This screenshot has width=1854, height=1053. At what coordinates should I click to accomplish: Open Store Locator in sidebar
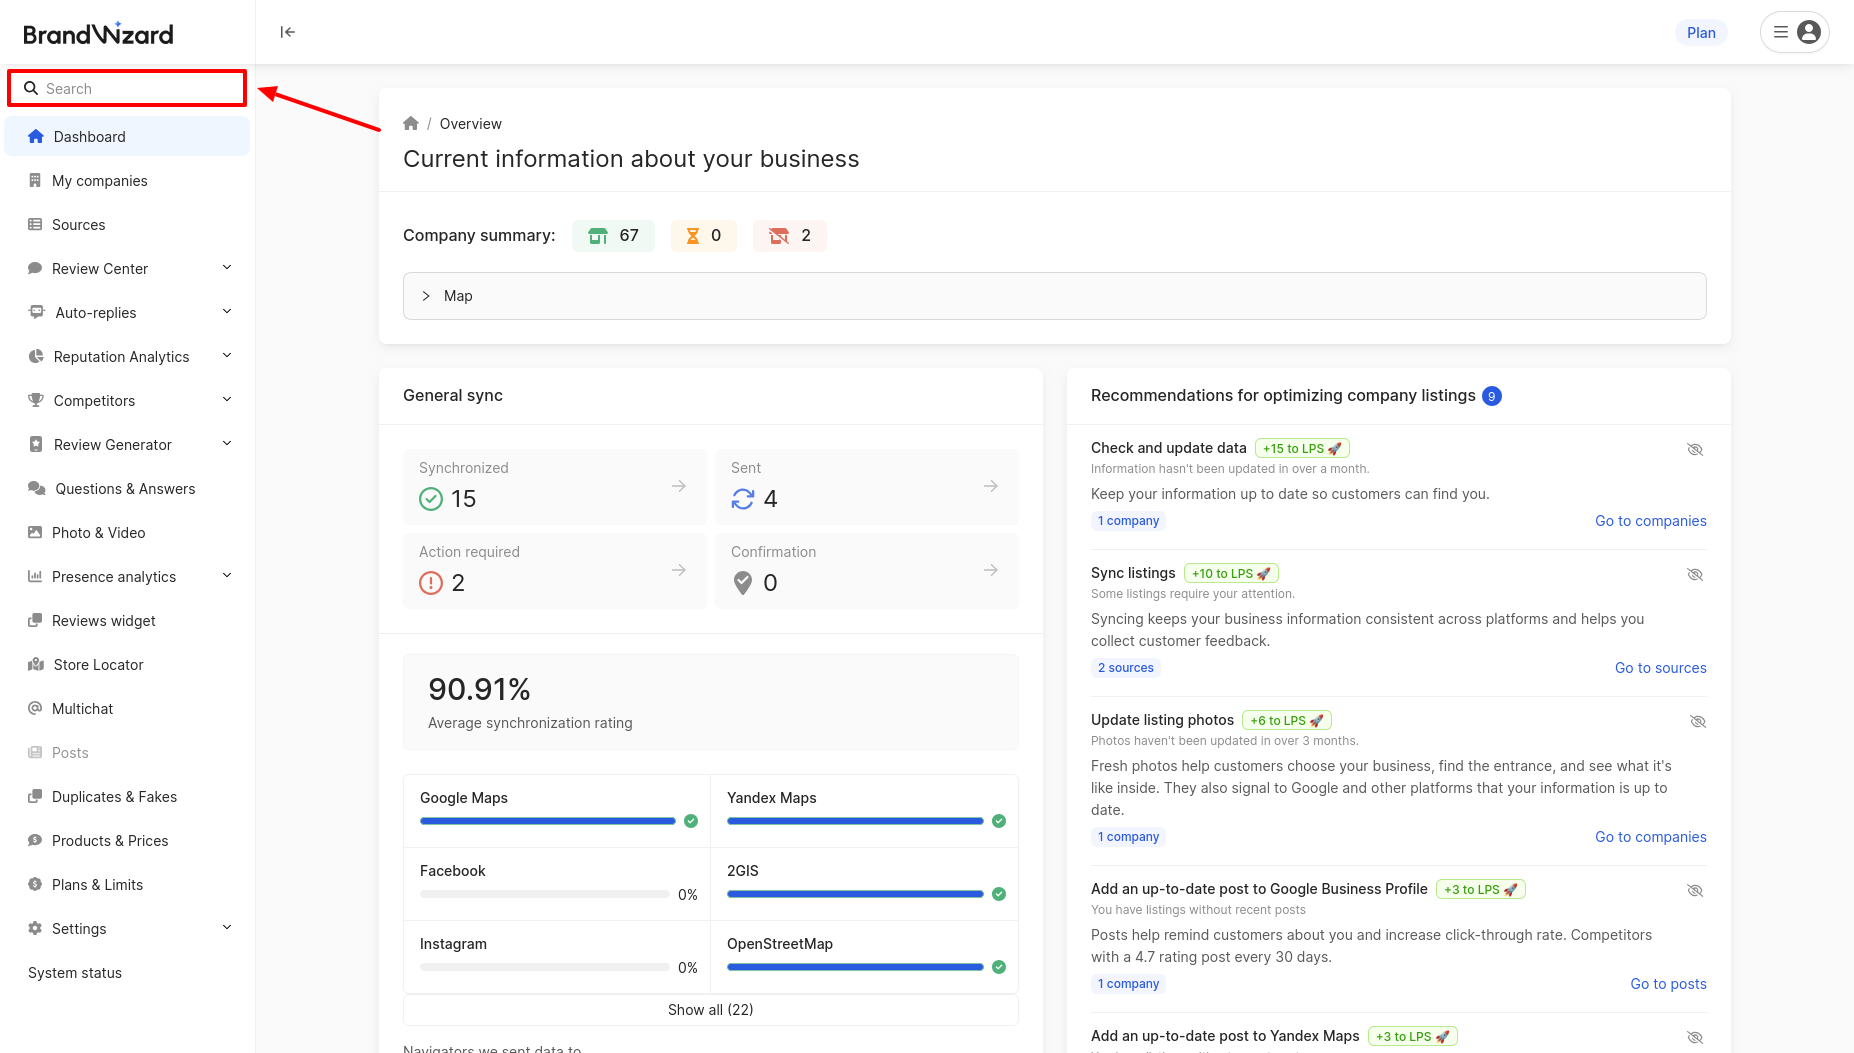98,665
